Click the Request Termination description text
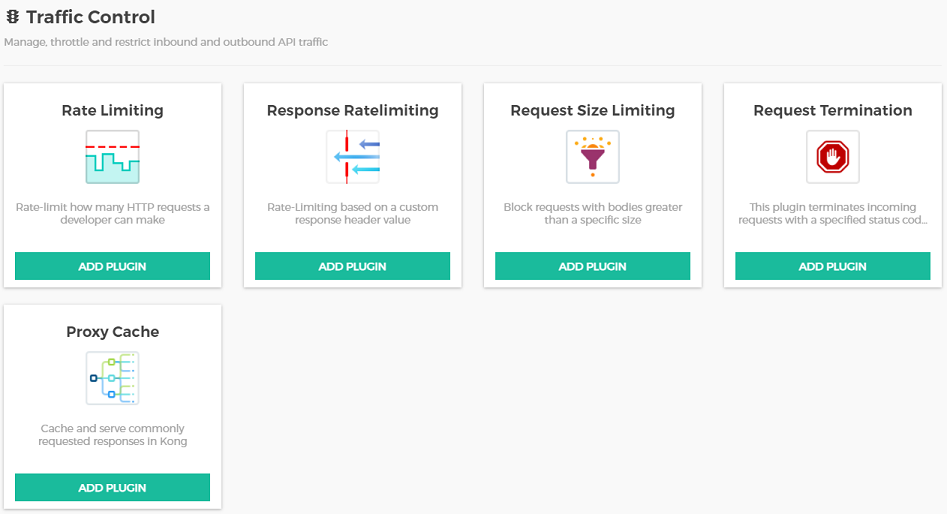The height and width of the screenshot is (514, 947). [x=832, y=213]
